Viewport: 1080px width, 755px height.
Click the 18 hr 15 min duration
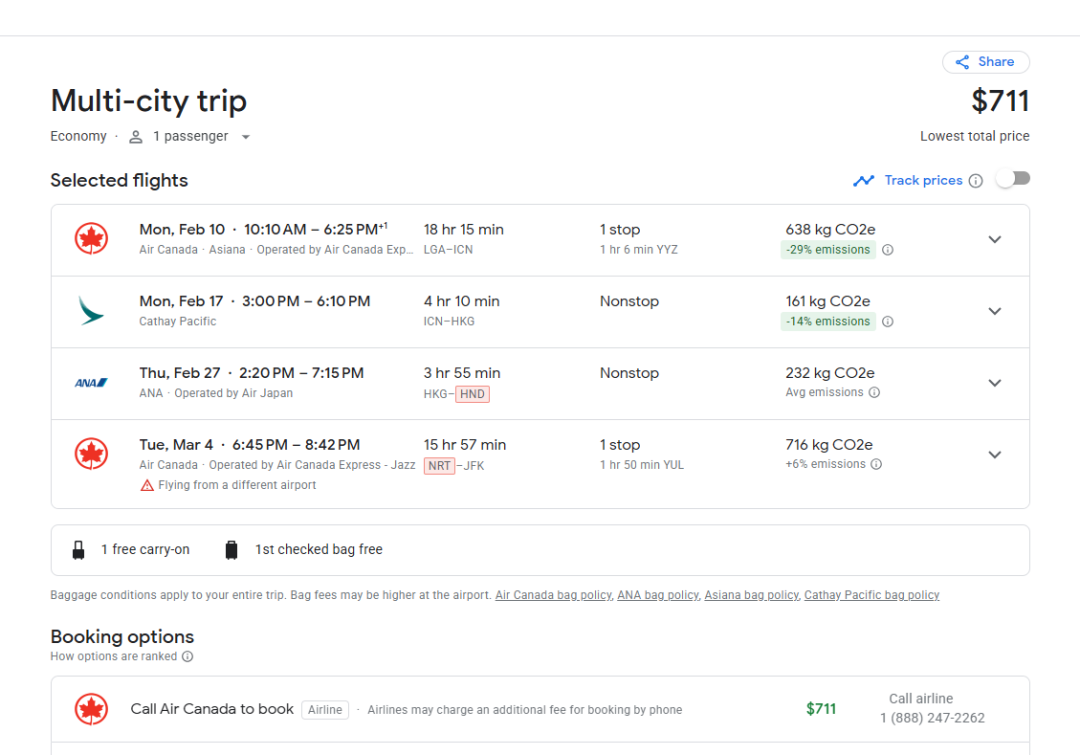[464, 229]
